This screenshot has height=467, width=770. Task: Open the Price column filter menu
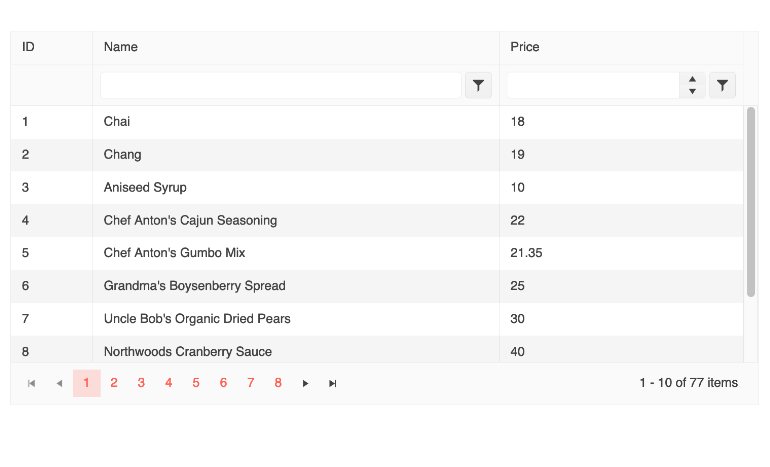(722, 85)
